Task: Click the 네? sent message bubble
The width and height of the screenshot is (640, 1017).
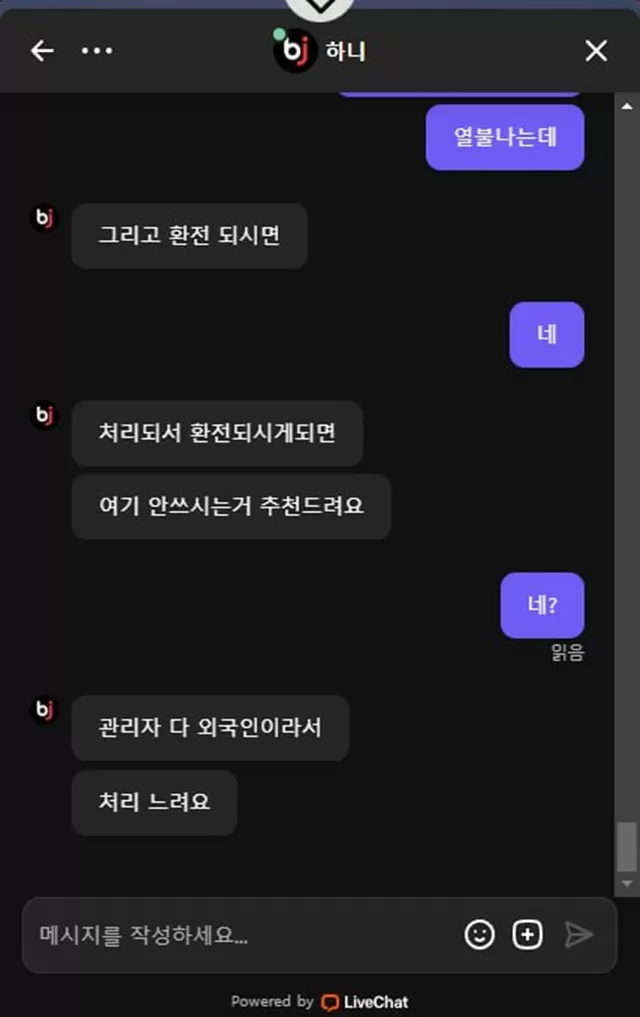Action: pyautogui.click(x=542, y=605)
